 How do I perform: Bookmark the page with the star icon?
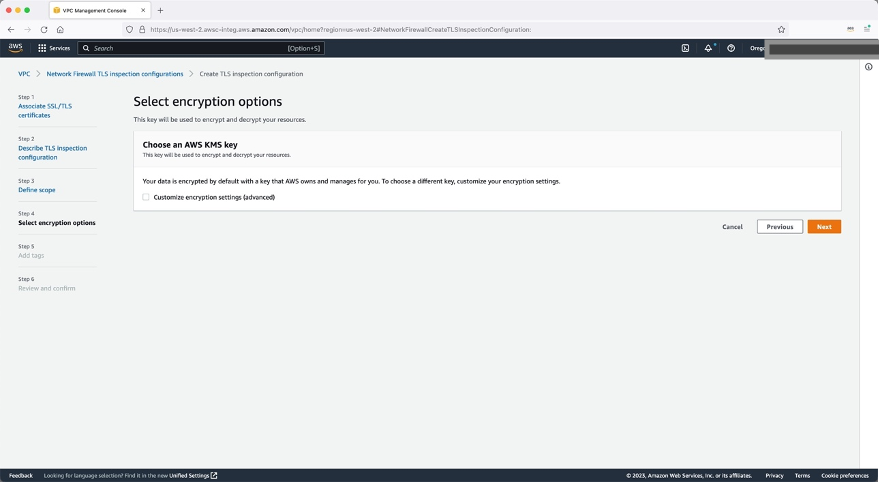(x=781, y=29)
